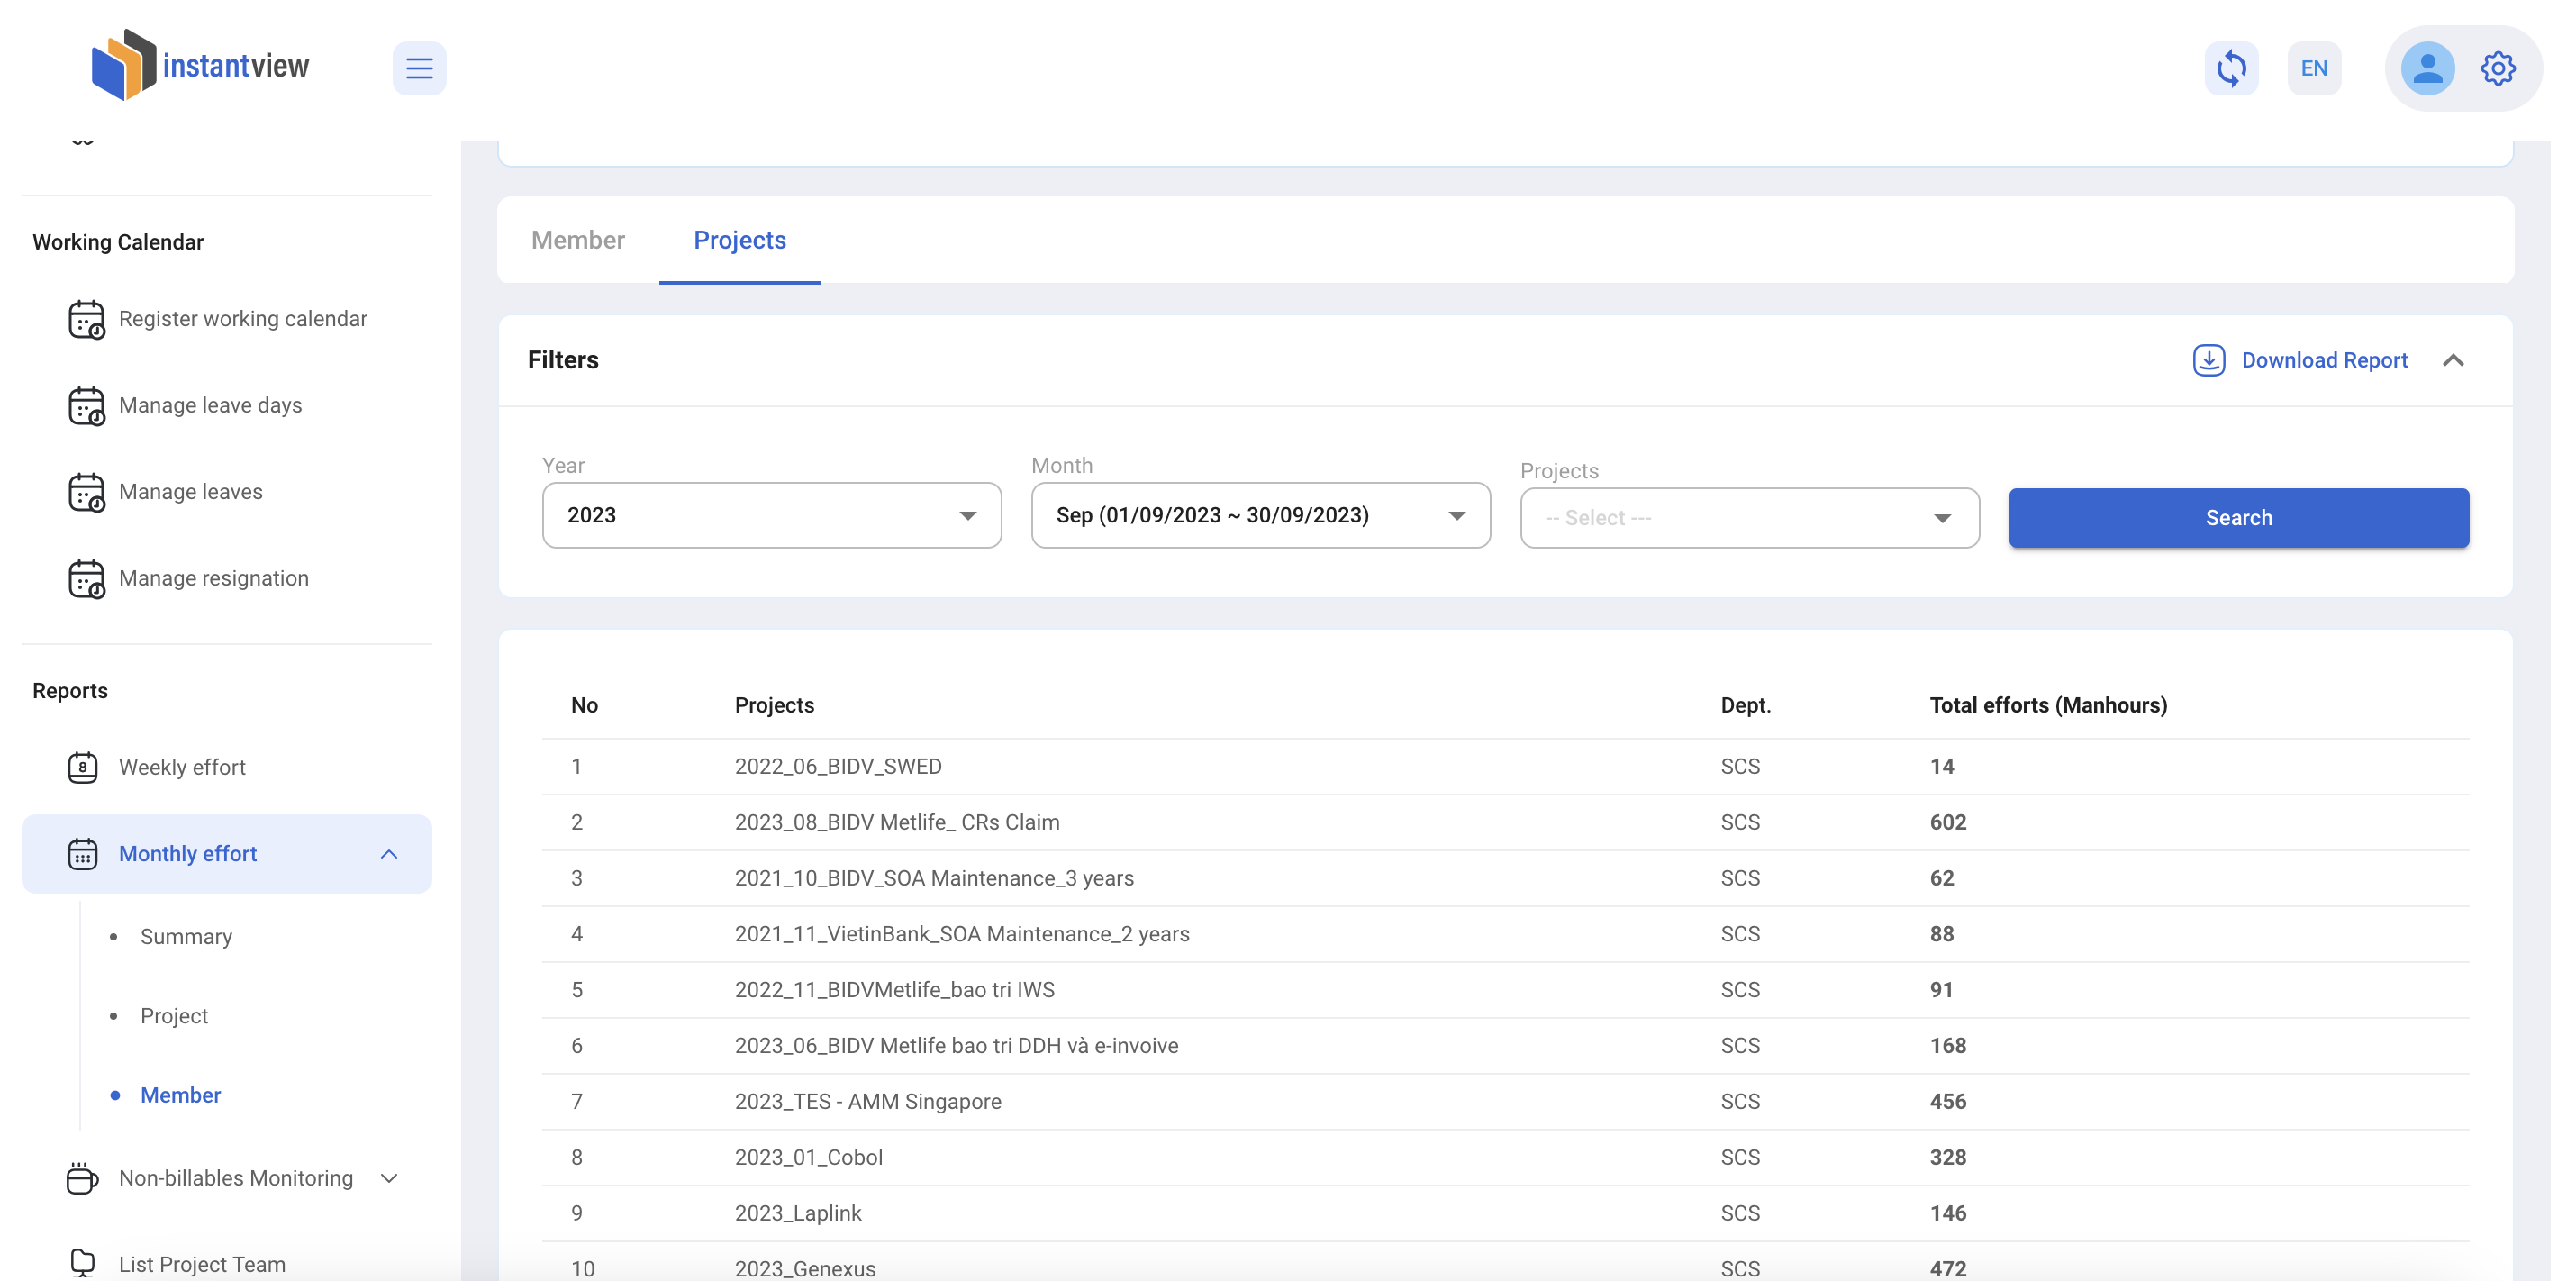Collapse the Monthly effort menu
This screenshot has width=2576, height=1281.
389,854
